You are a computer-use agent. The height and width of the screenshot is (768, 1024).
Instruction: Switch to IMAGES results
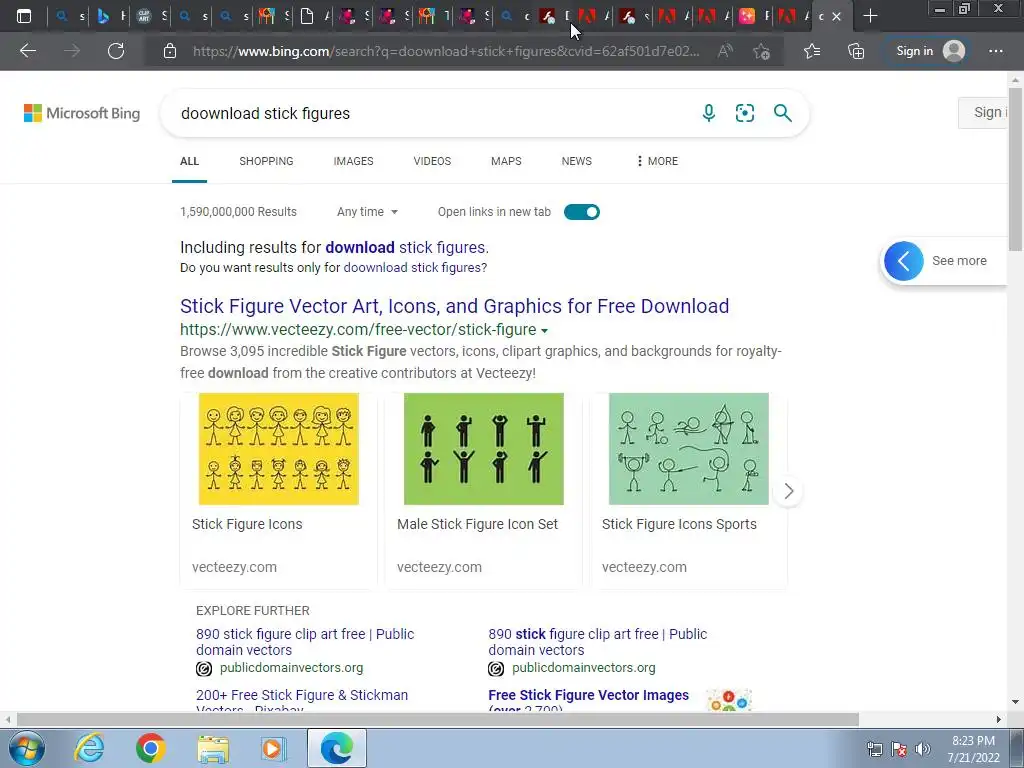pyautogui.click(x=353, y=161)
